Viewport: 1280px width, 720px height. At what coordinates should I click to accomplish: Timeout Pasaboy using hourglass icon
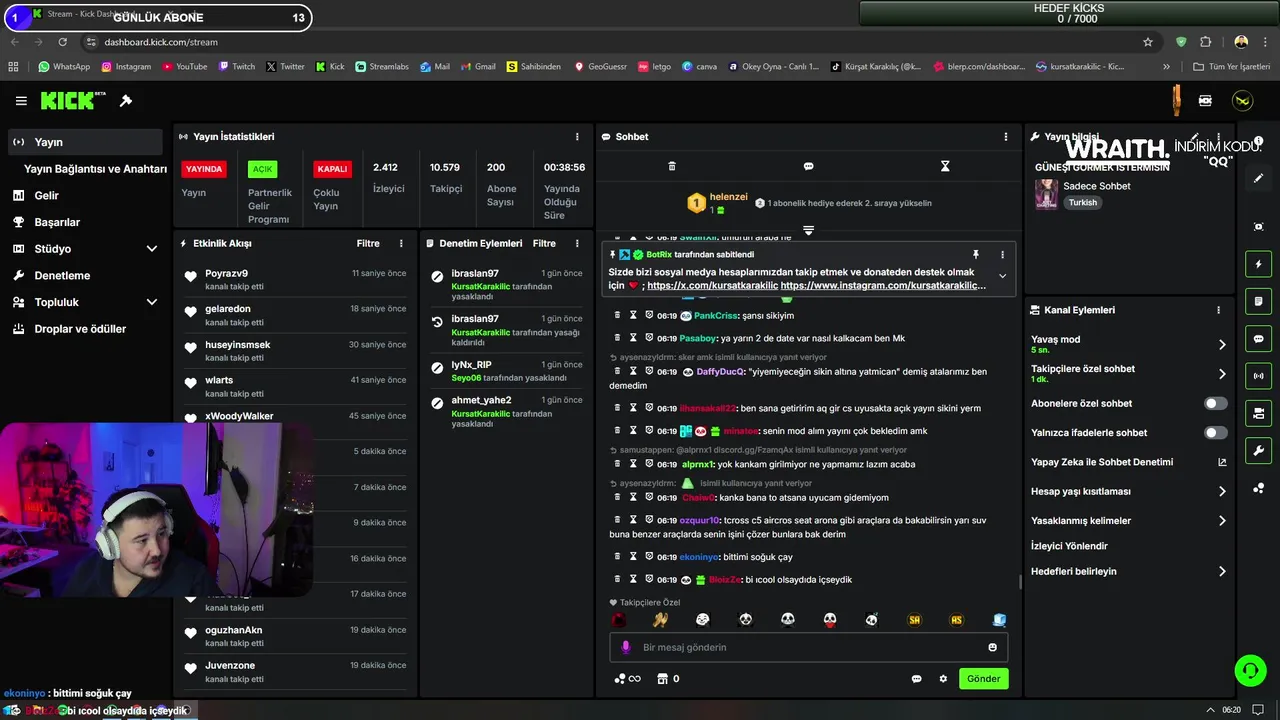pyautogui.click(x=633, y=338)
